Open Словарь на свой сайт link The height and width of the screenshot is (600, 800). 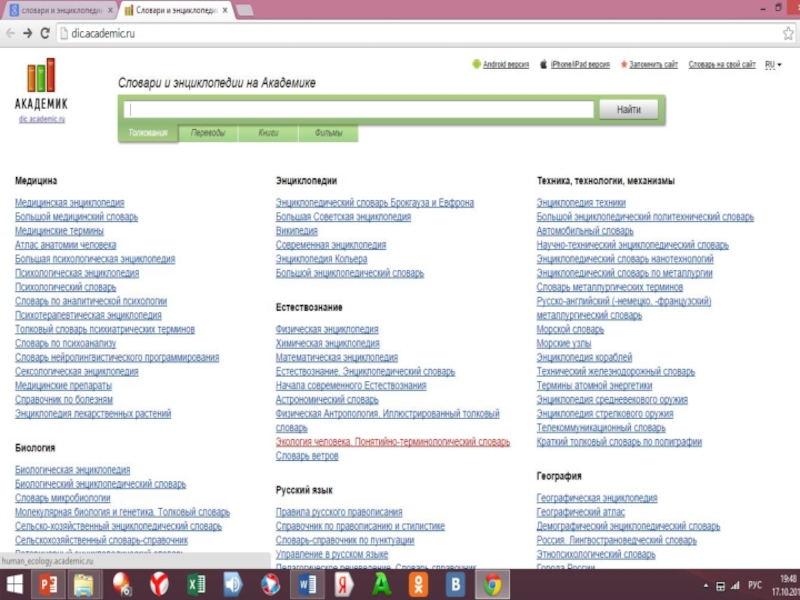(722, 64)
